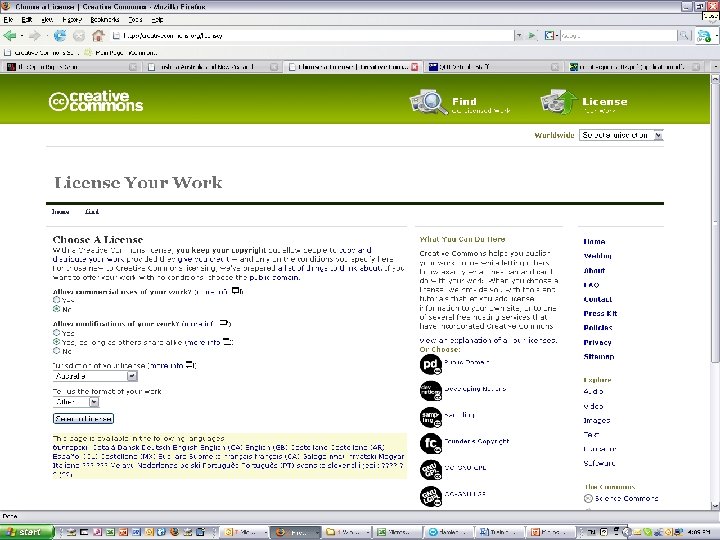Open the Tools menu
This screenshot has width=720, height=540.
point(135,20)
